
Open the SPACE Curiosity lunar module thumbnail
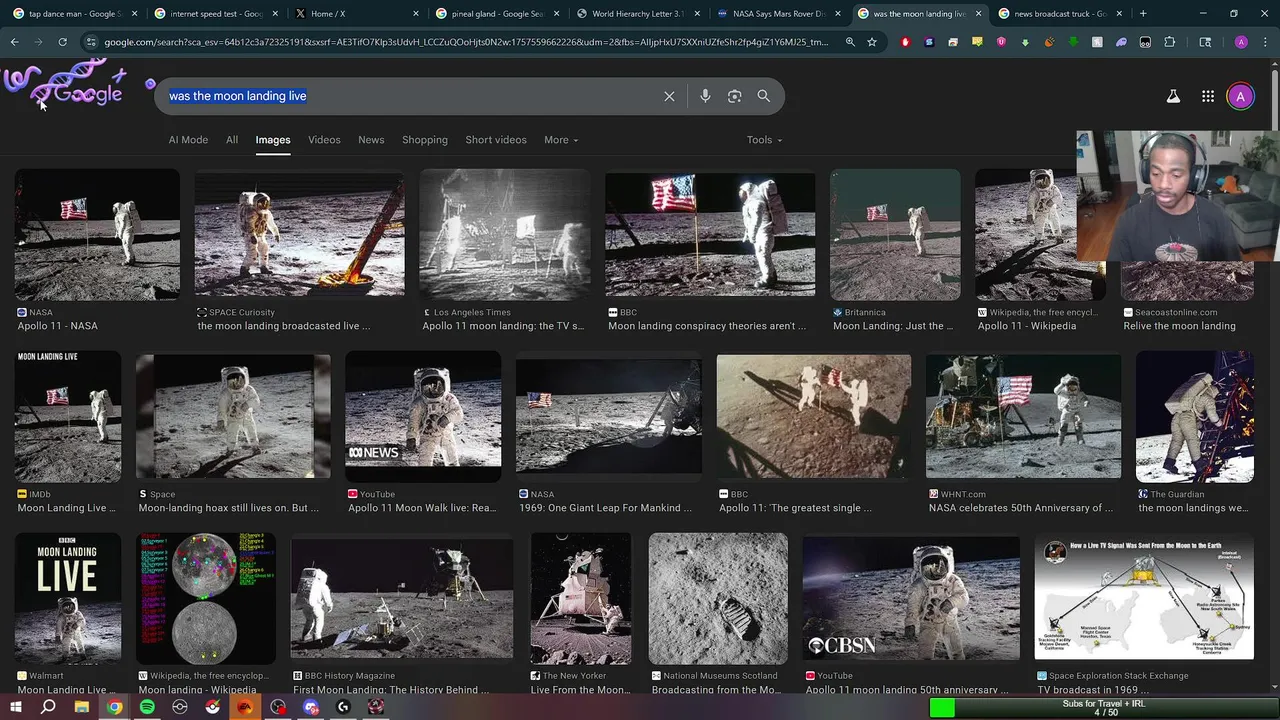[299, 235]
